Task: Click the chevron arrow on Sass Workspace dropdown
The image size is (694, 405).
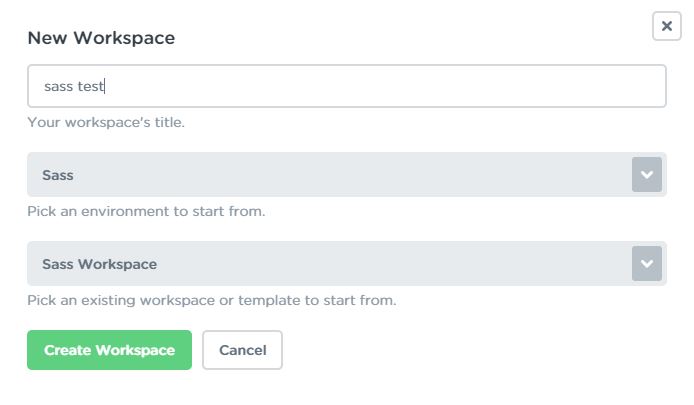Action: pyautogui.click(x=647, y=264)
